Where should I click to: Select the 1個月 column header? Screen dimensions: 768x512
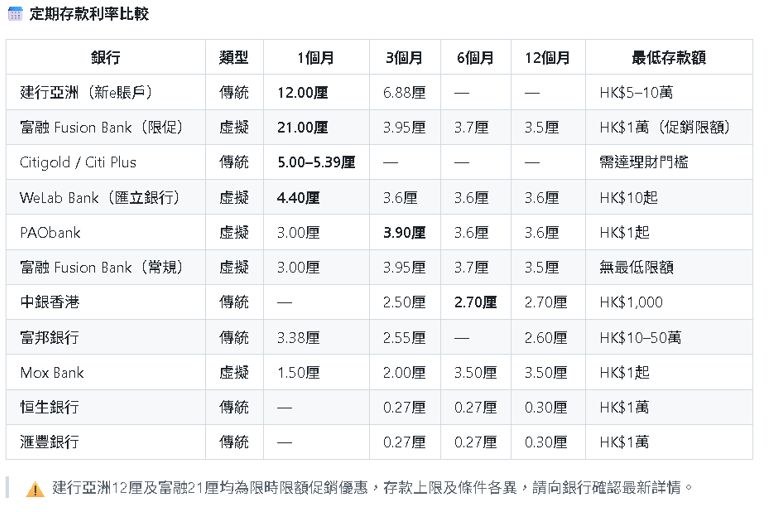pyautogui.click(x=316, y=58)
